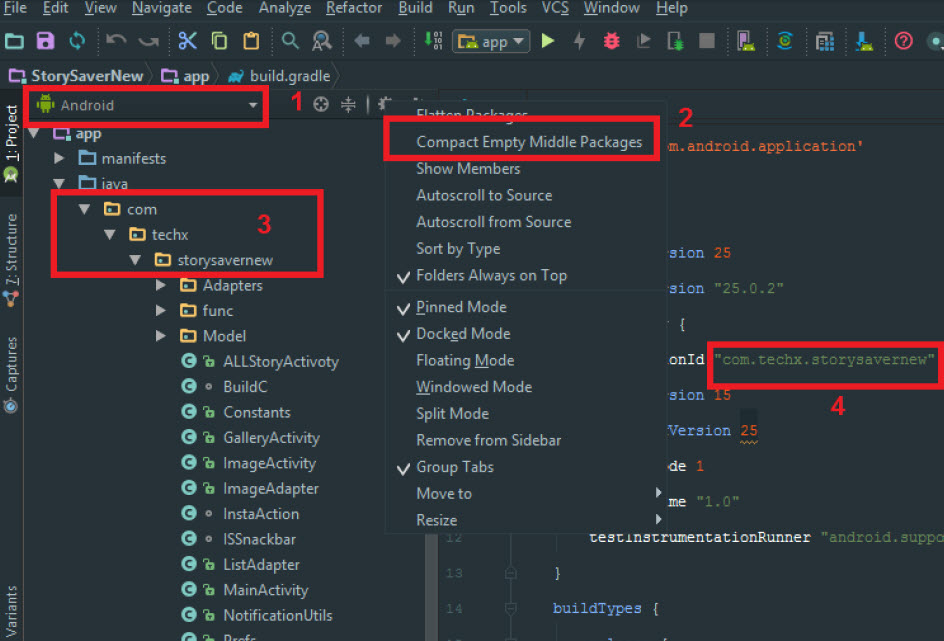Click the Save All toolbar icon
Viewport: 944px width, 641px height.
[x=45, y=41]
